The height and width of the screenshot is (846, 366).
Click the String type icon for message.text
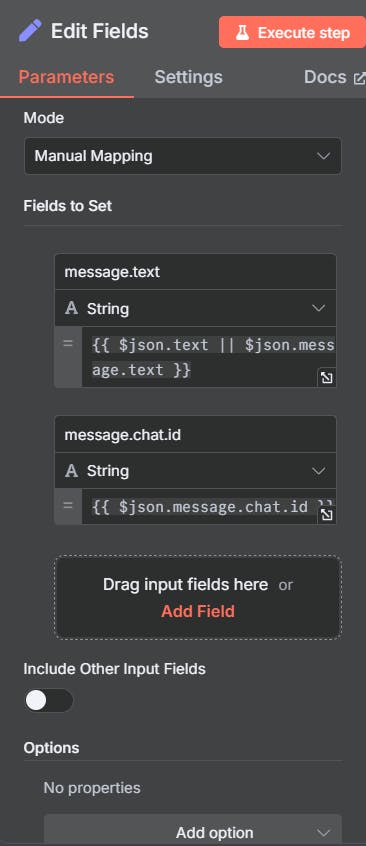[x=71, y=309]
